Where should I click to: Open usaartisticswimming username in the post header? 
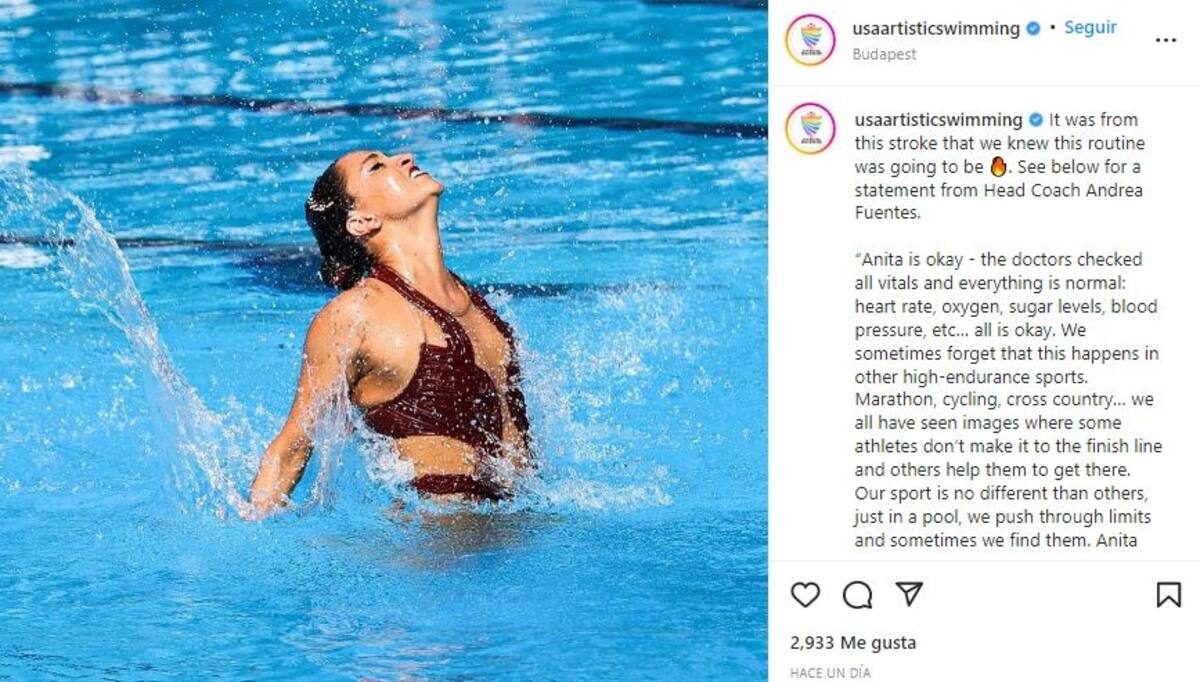coord(936,29)
